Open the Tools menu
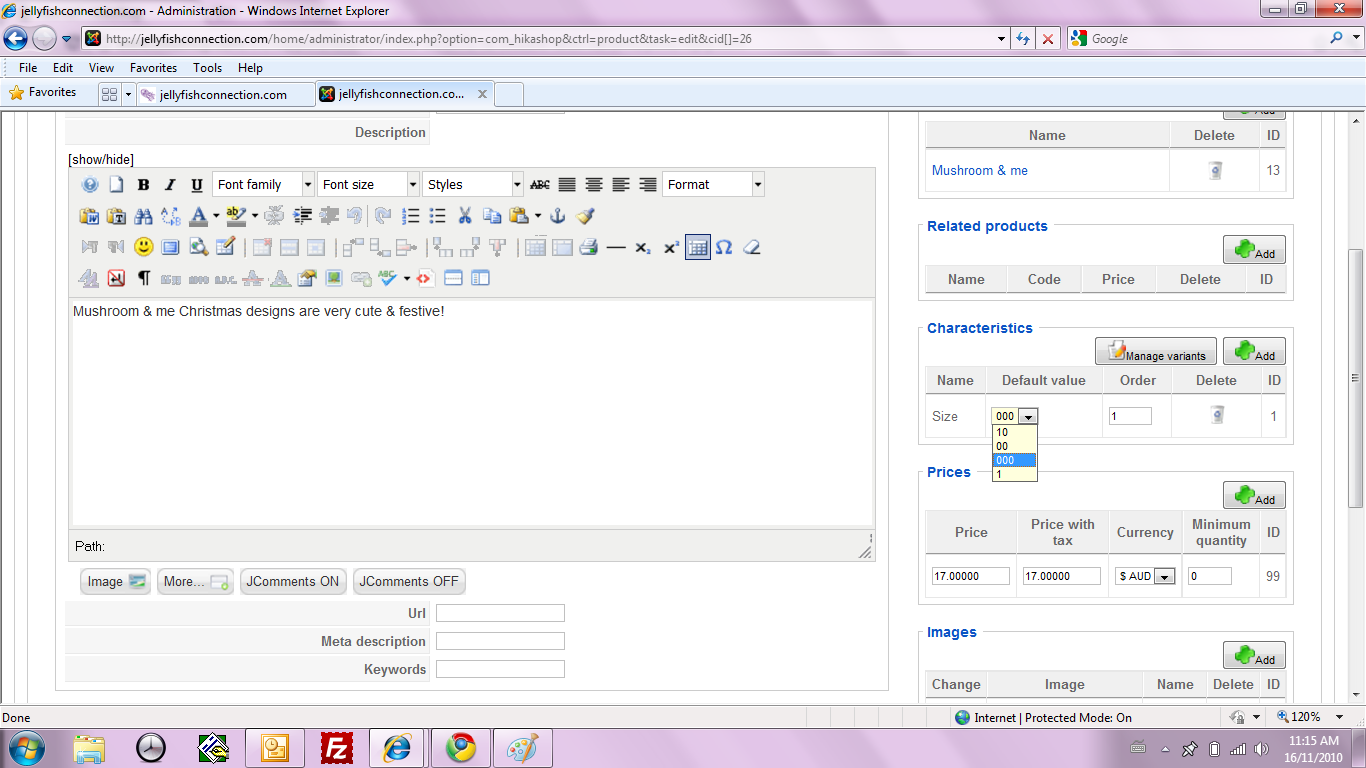 click(208, 68)
